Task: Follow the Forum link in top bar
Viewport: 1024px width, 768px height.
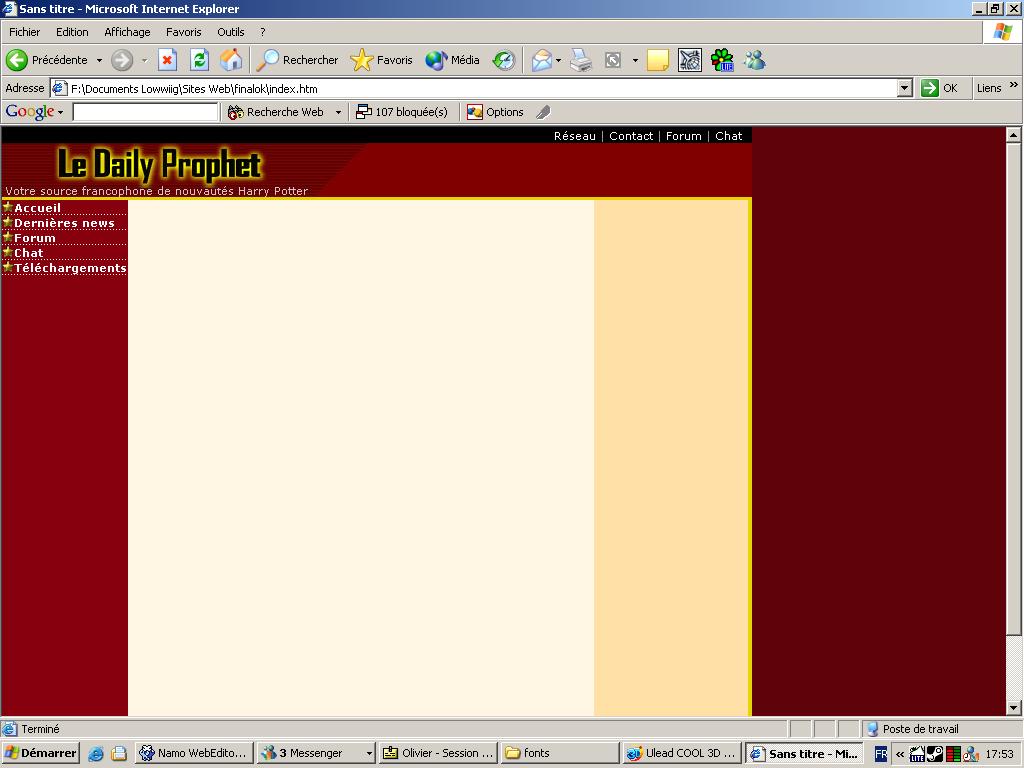Action: 684,136
